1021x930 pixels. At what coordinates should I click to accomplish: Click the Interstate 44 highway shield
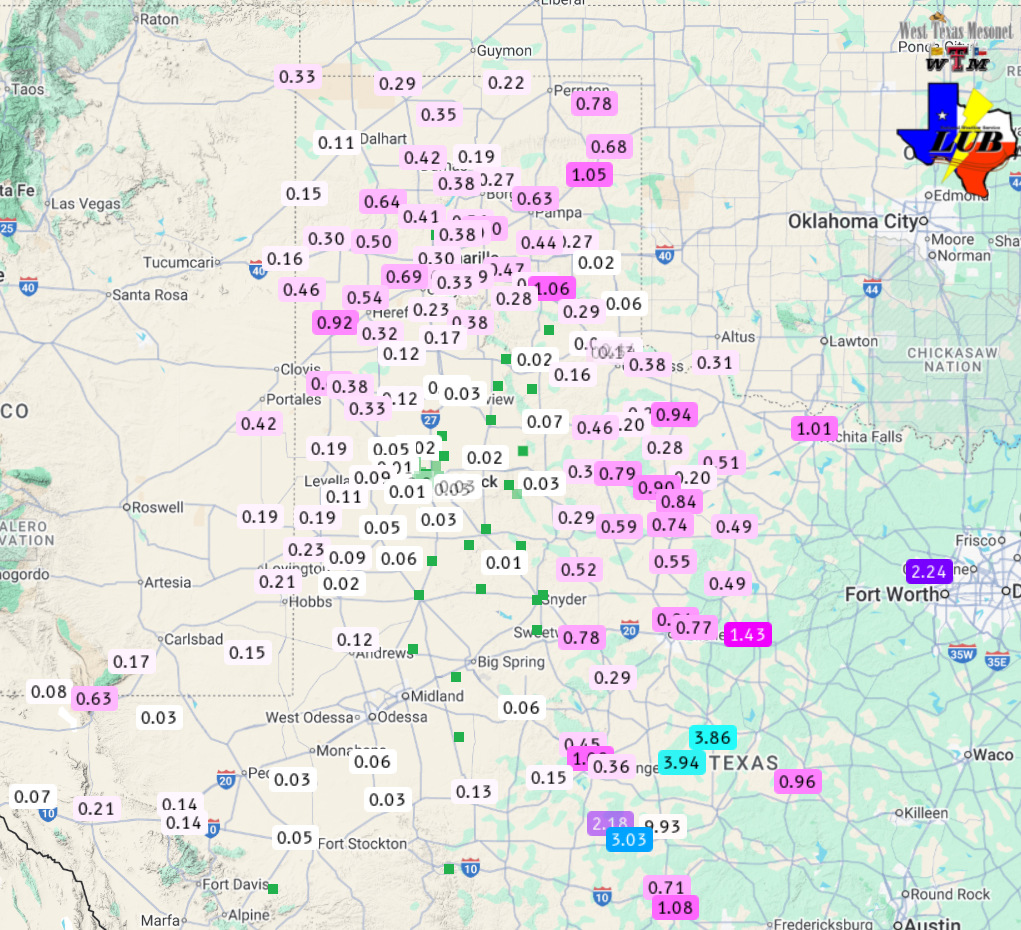[x=871, y=289]
